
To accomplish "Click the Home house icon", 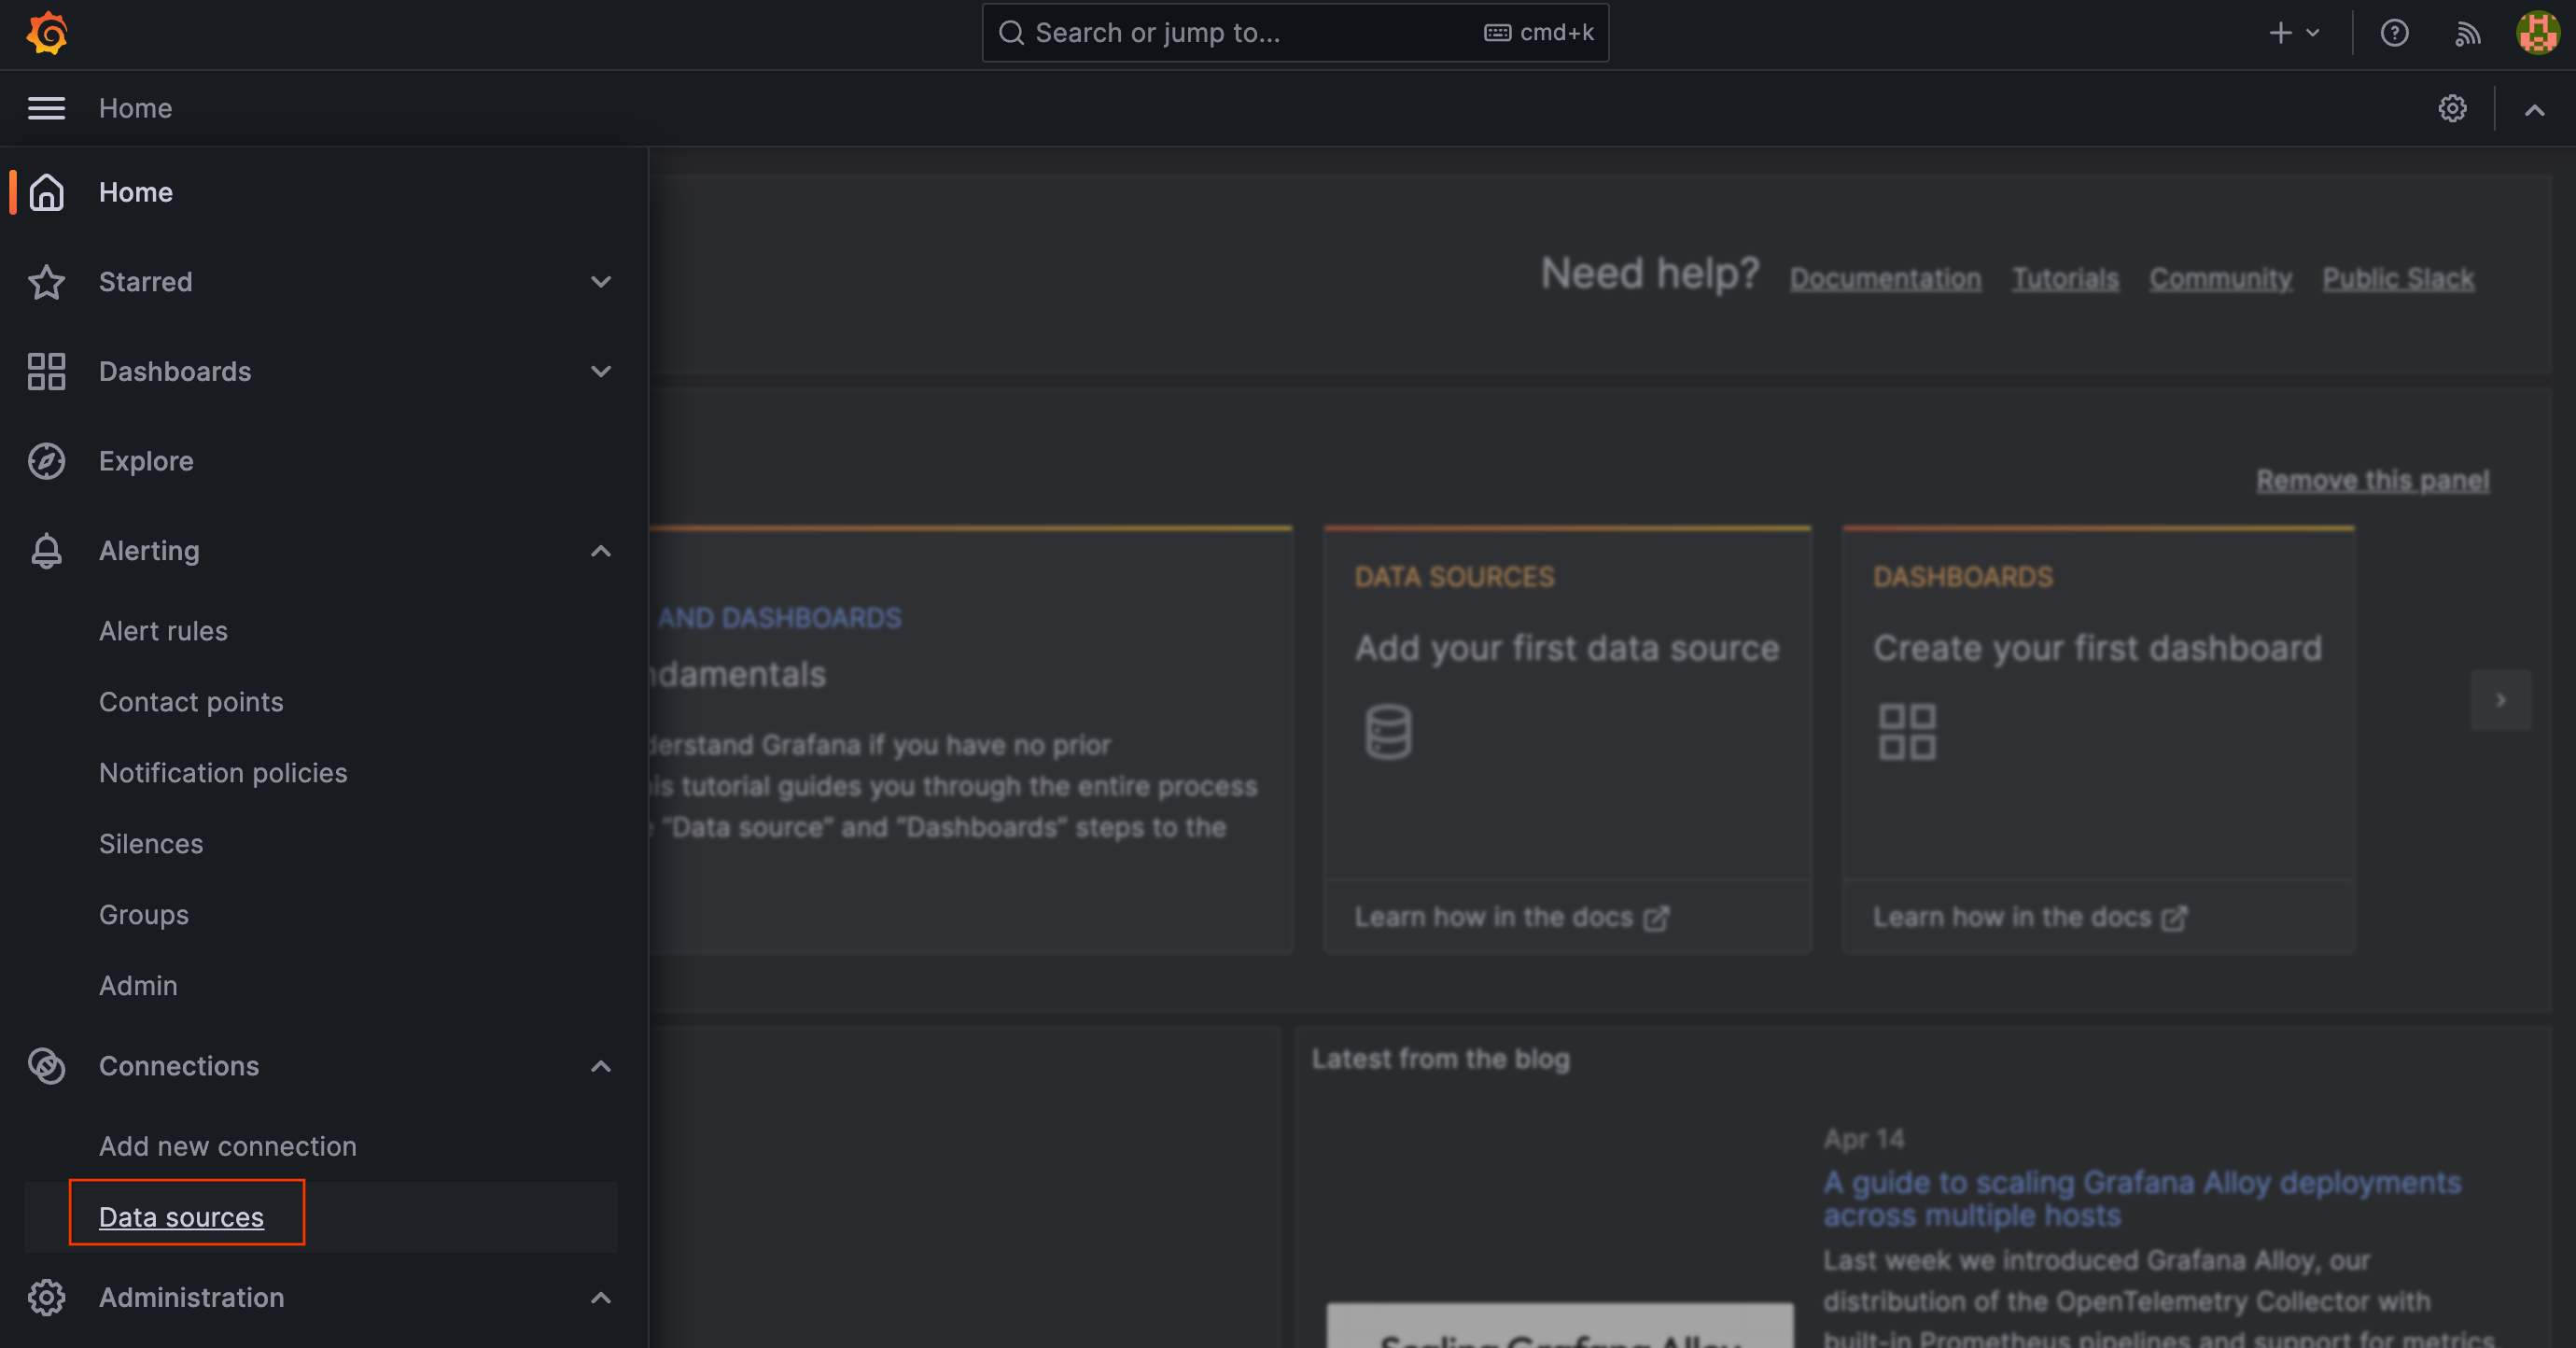I will tap(46, 190).
